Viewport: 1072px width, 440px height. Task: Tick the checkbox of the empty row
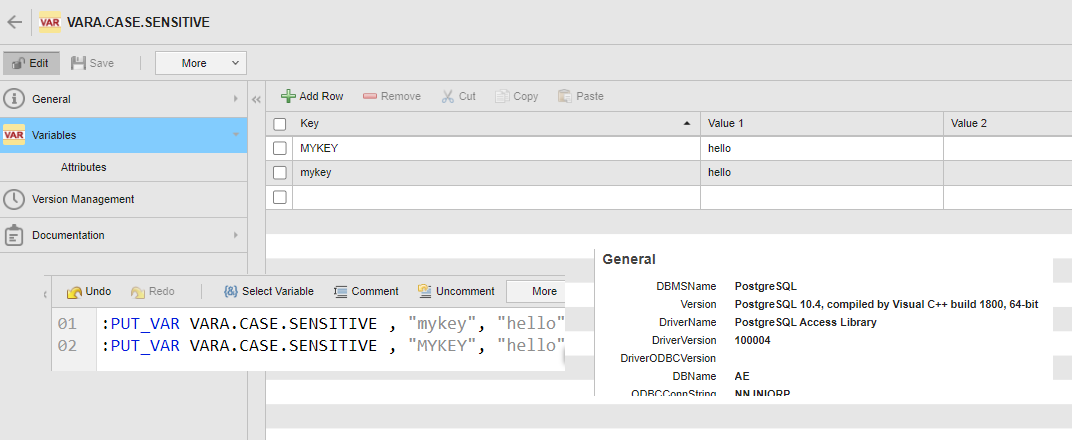pyautogui.click(x=280, y=197)
